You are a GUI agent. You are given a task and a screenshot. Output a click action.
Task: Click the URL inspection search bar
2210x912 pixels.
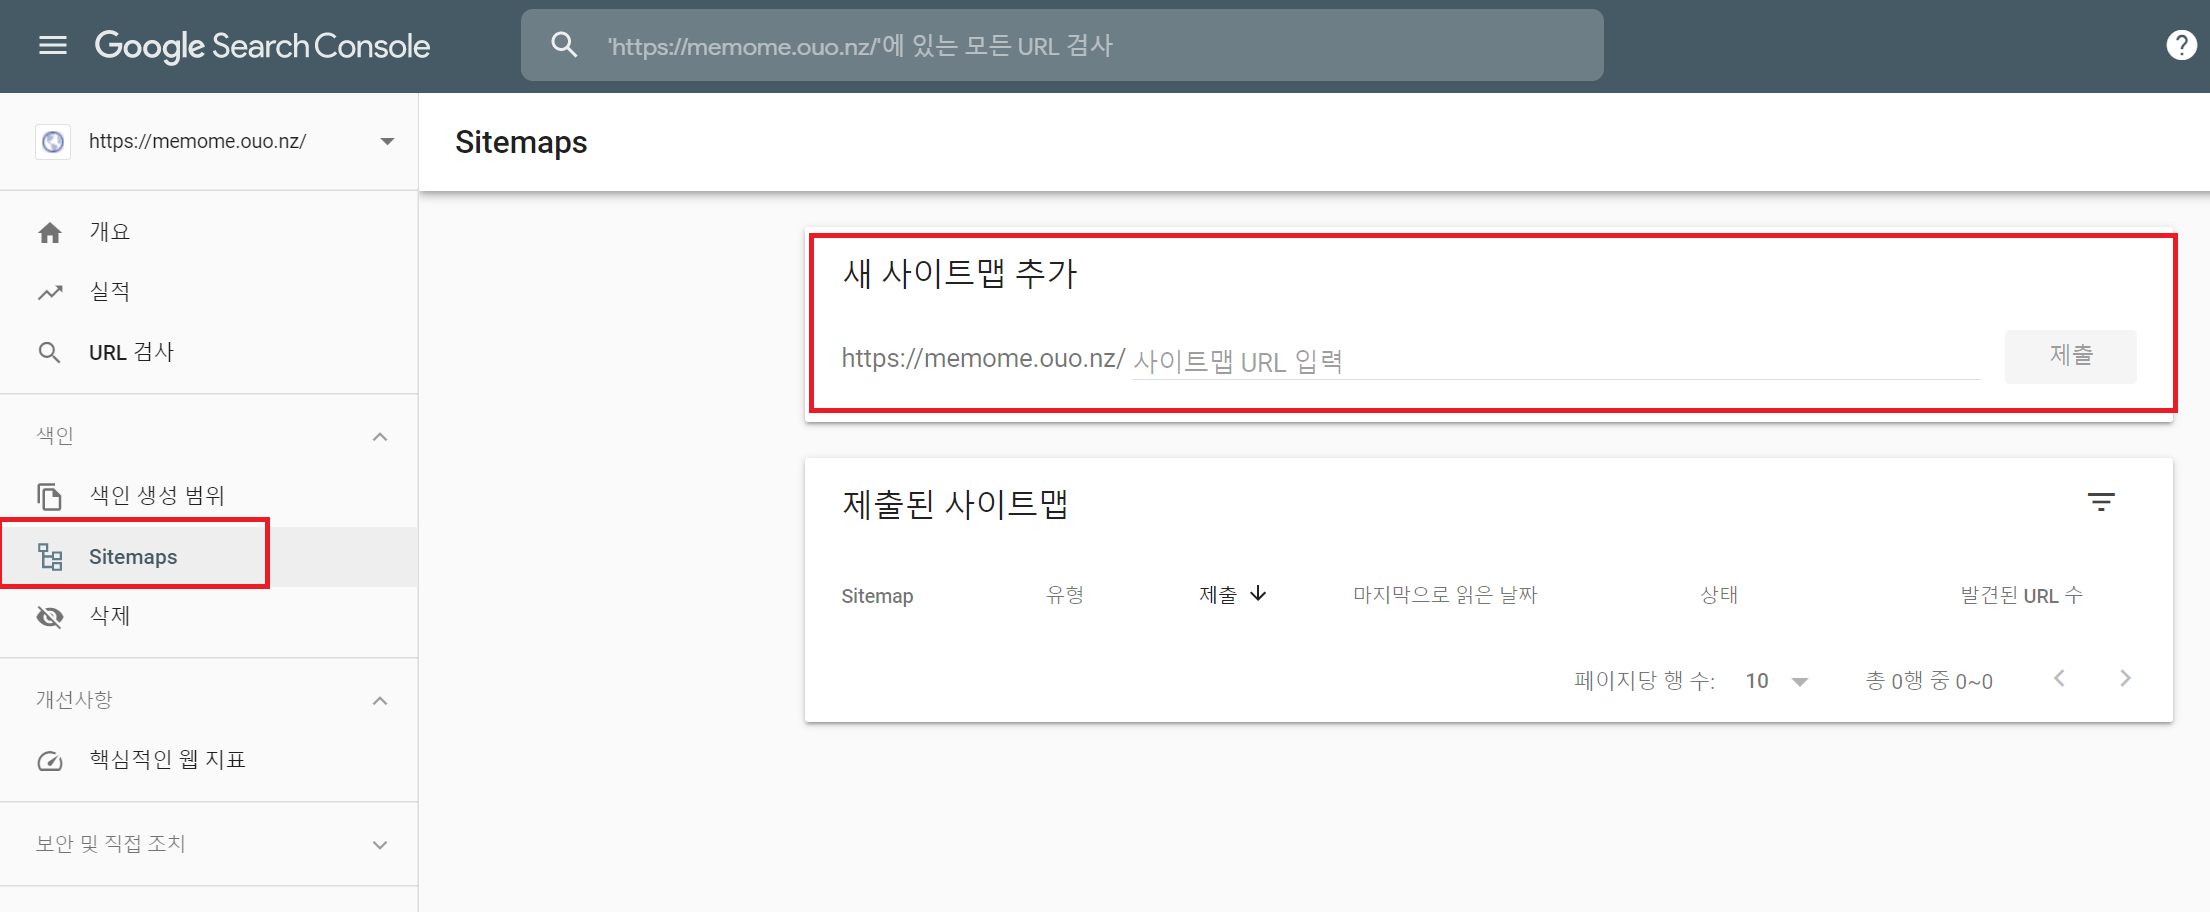pyautogui.click(x=1062, y=45)
